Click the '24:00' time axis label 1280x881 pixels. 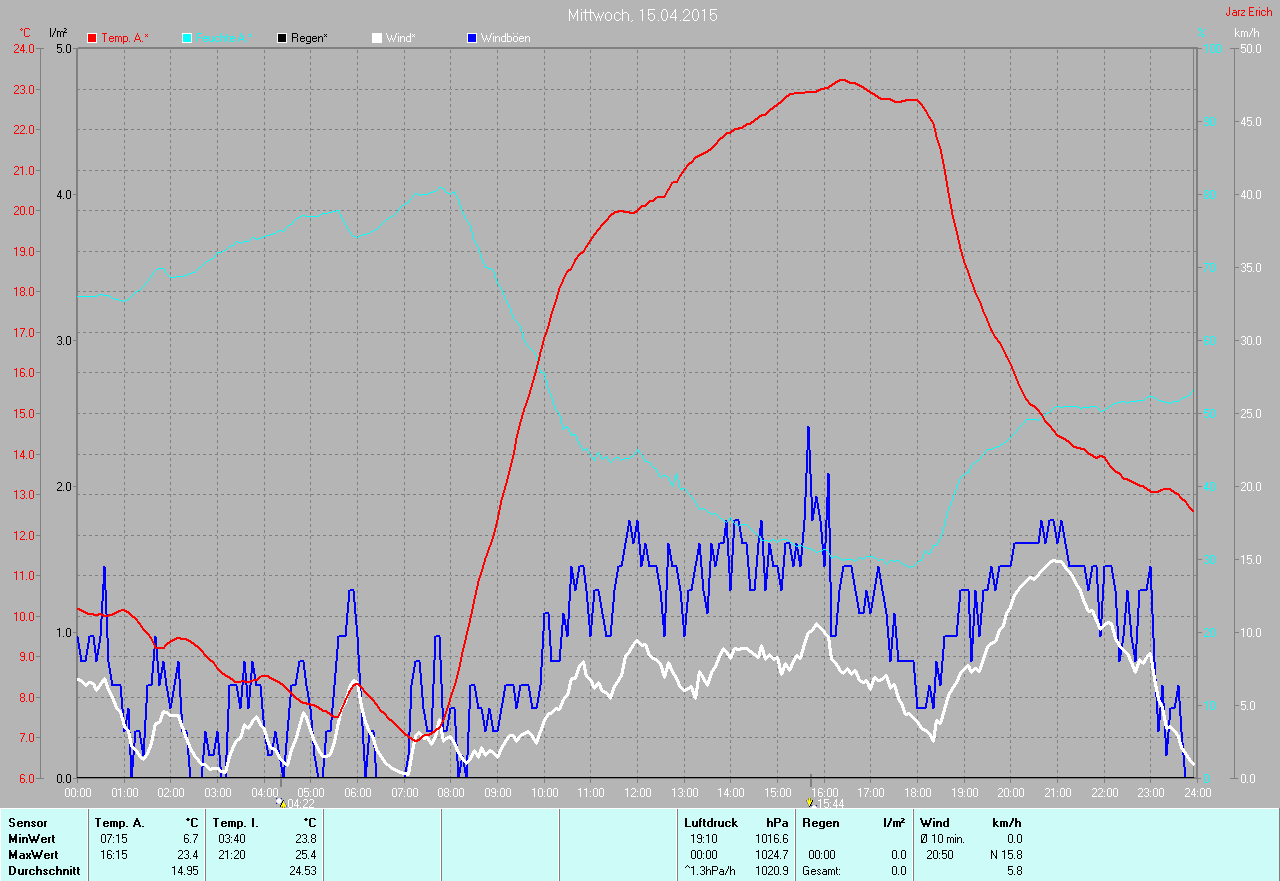1197,792
